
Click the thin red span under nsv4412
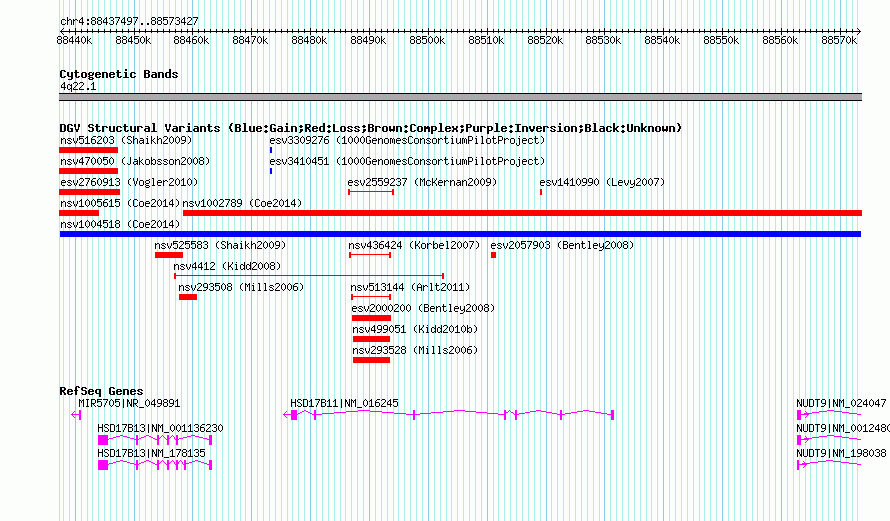coord(309,276)
